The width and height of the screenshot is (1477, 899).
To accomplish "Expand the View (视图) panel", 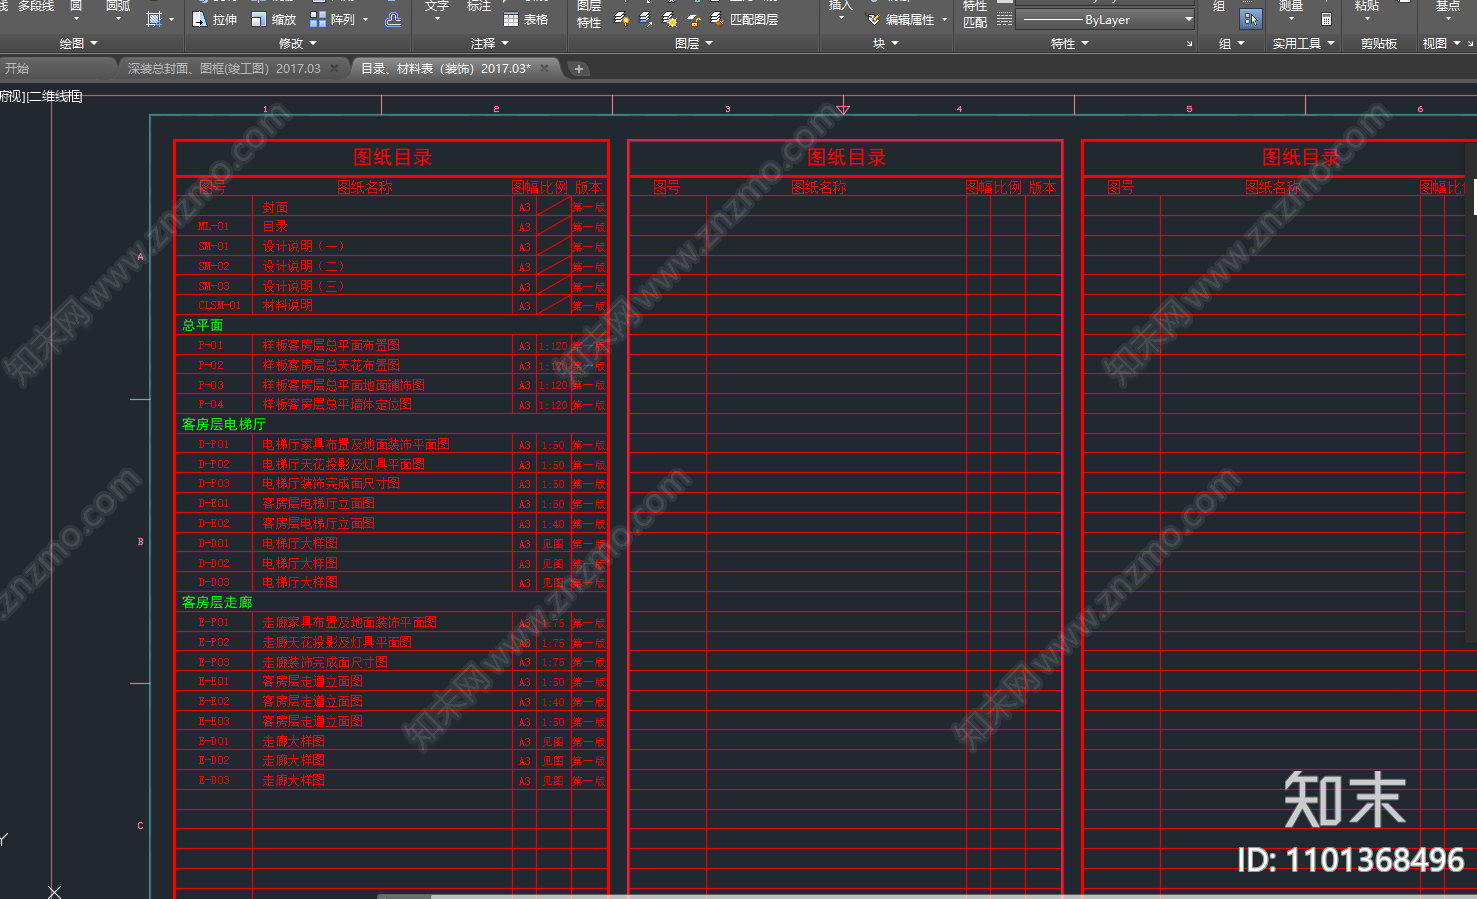I will tap(1441, 44).
